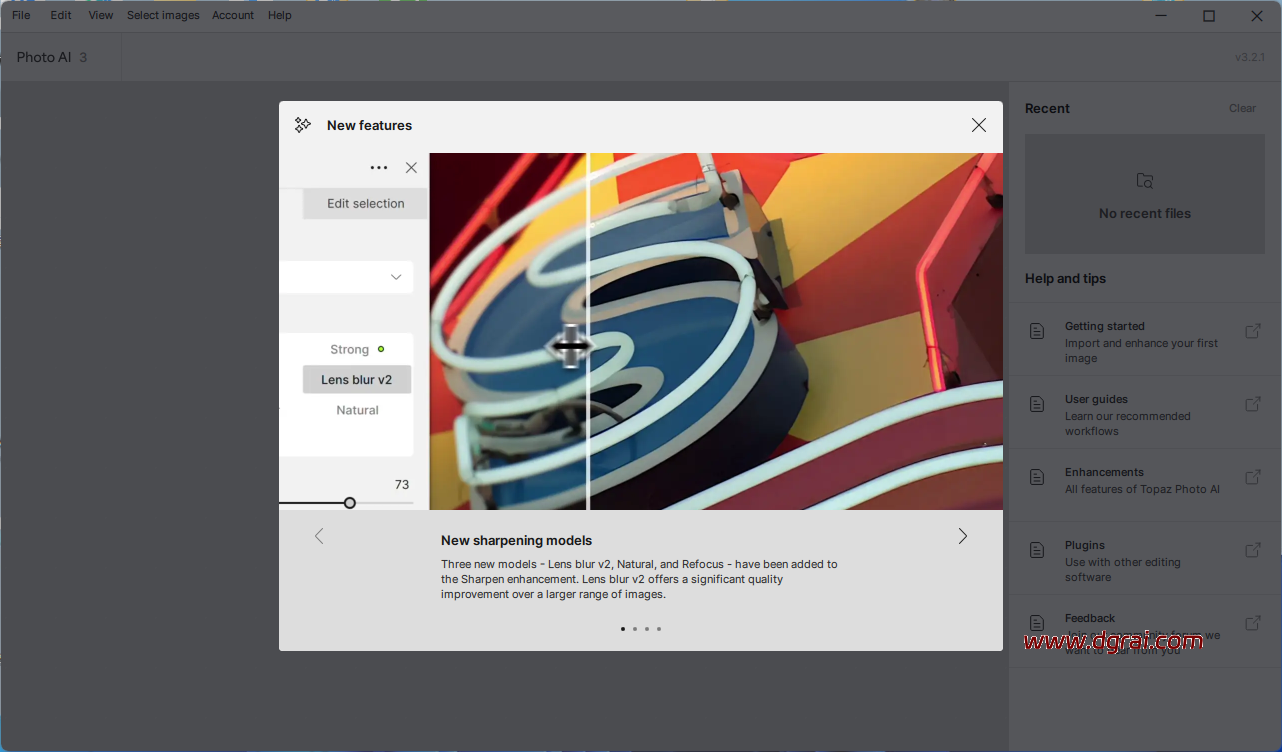The image size is (1282, 752).
Task: Close the Photo AI window
Action: click(x=1257, y=15)
